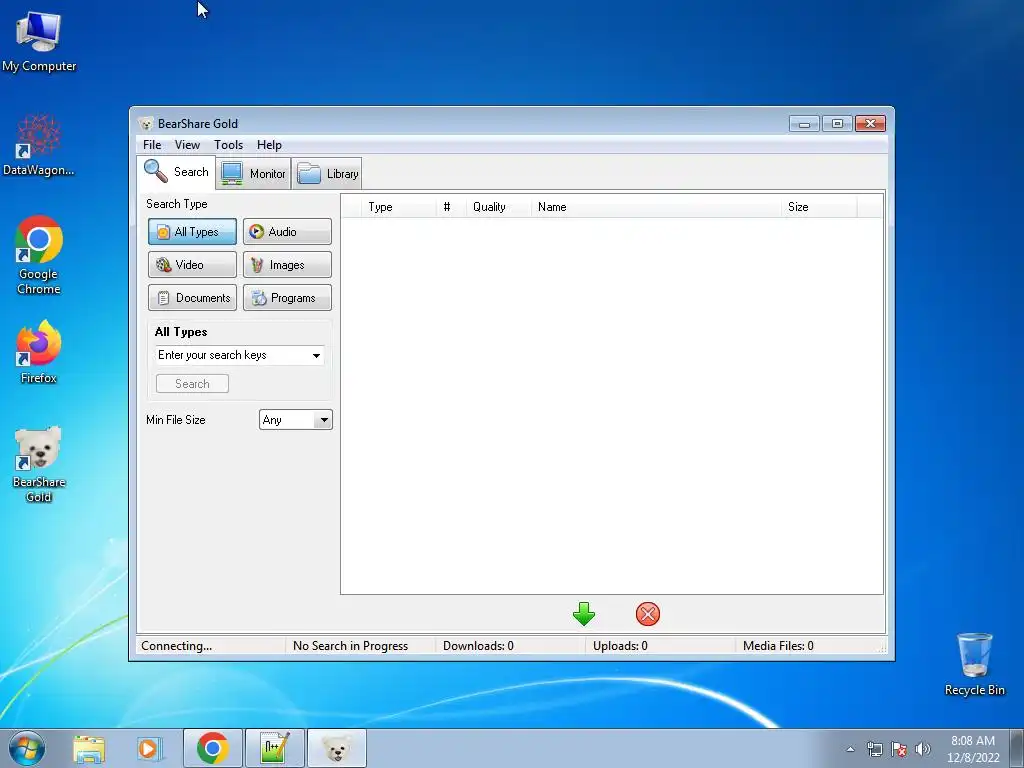Select the Images search type
This screenshot has height=768, width=1024.
(287, 264)
